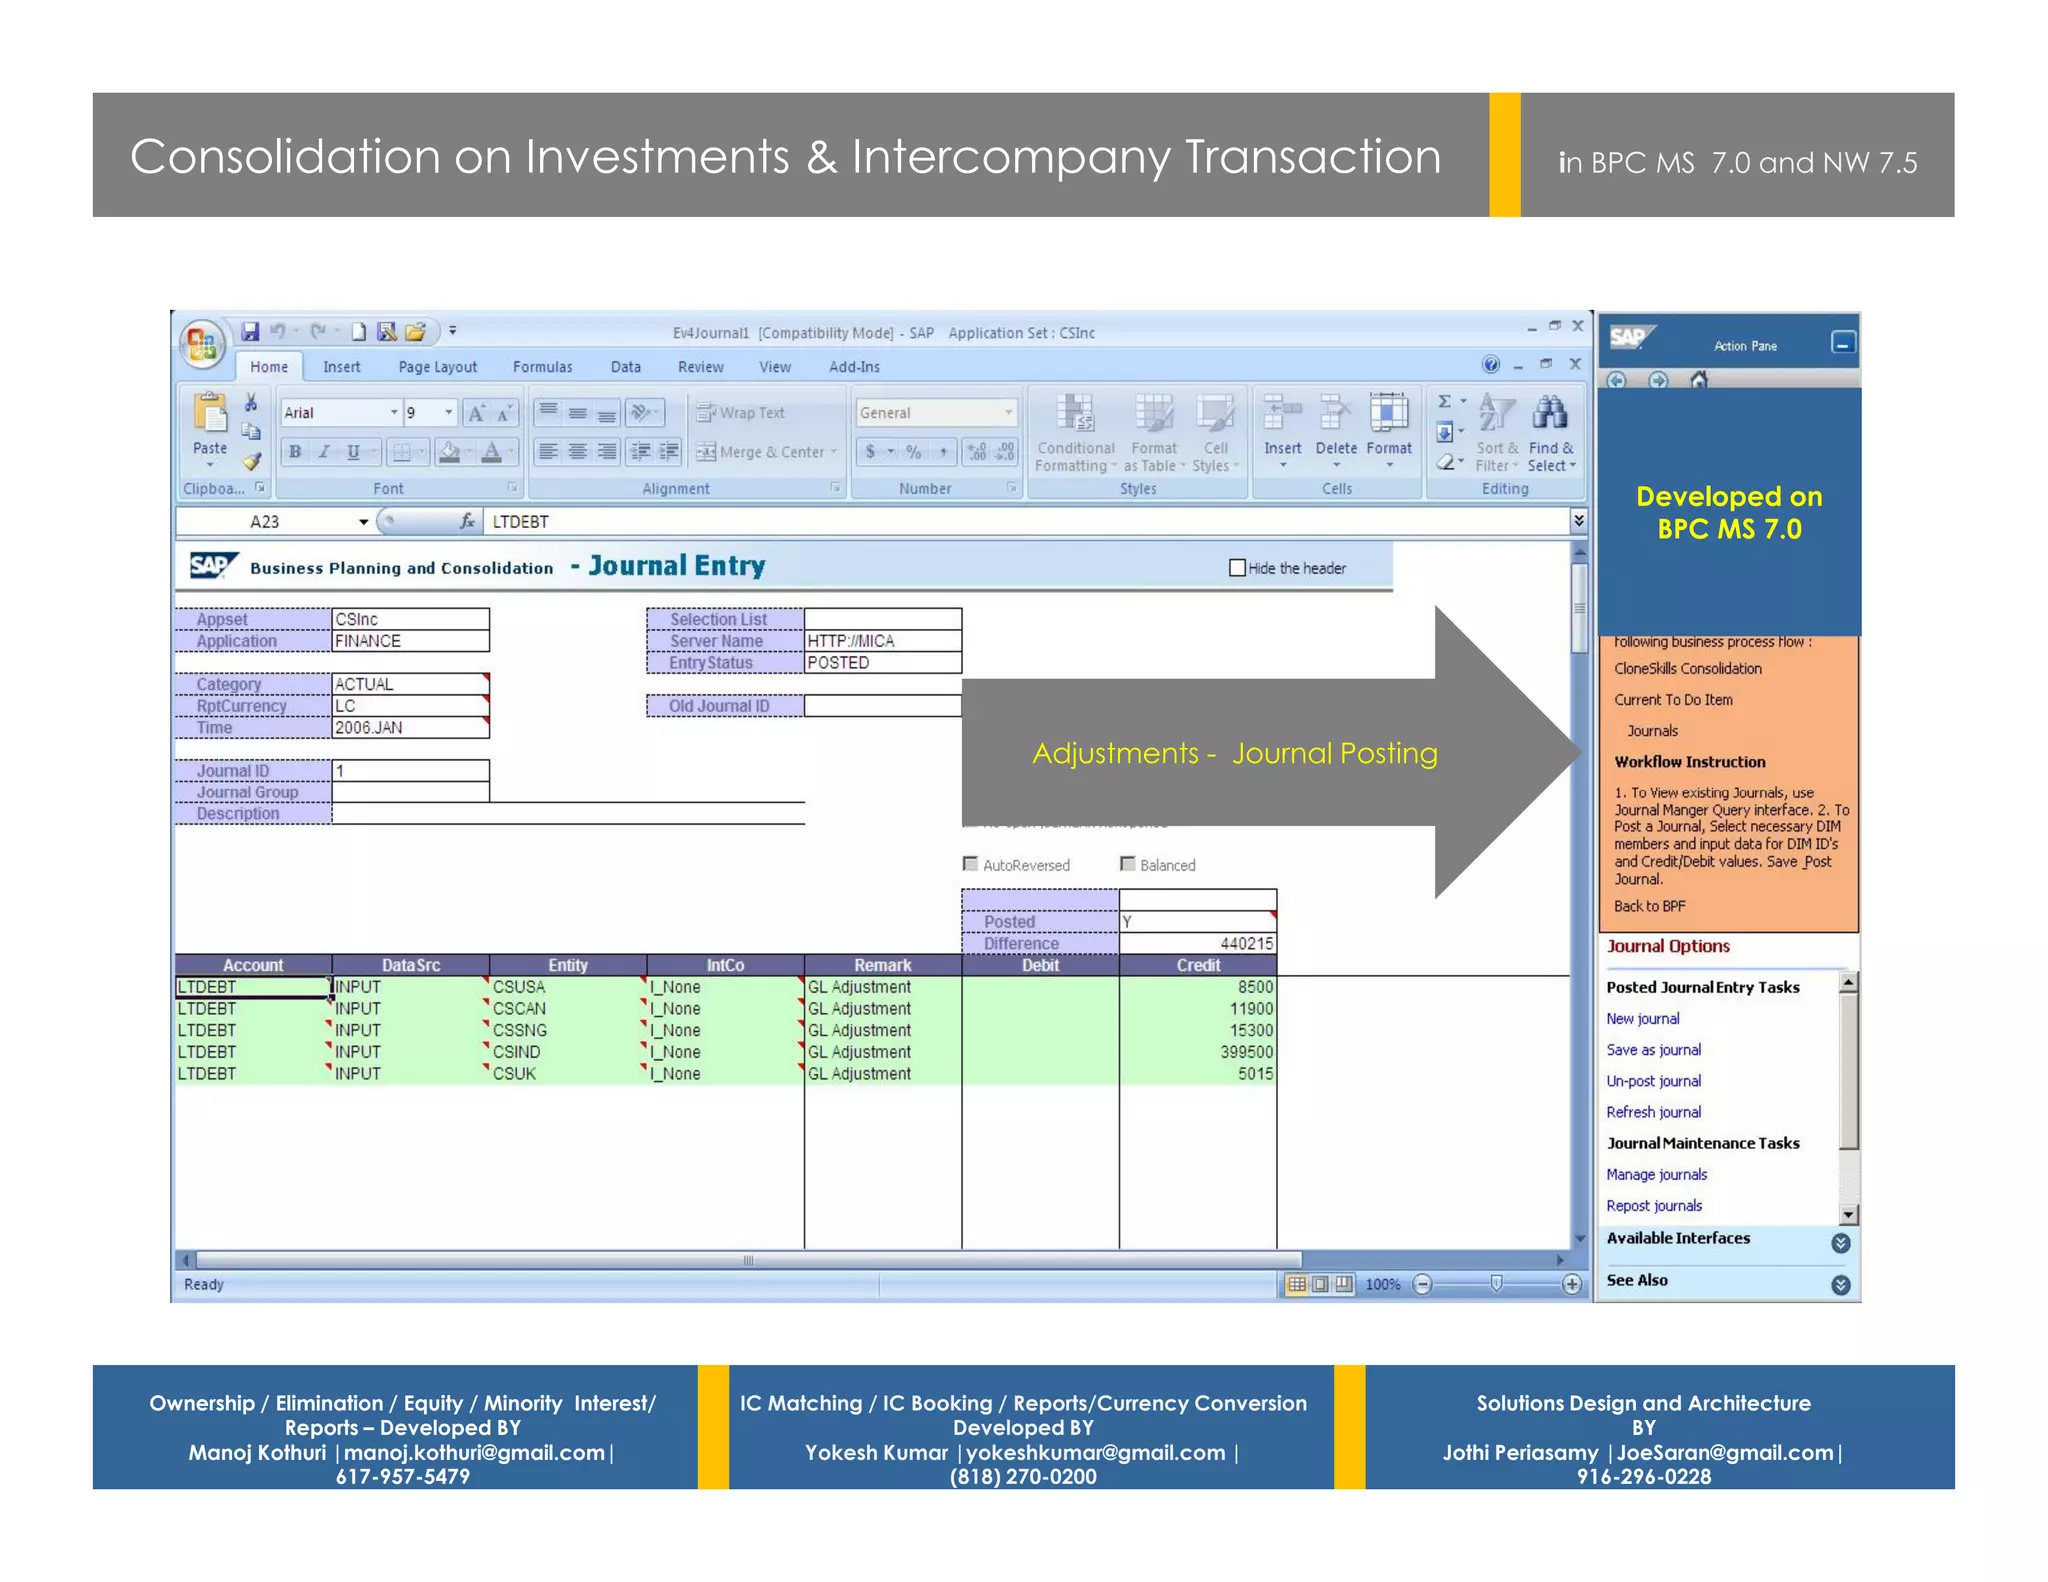Toggle the AutoReversed checkbox

pos(970,864)
